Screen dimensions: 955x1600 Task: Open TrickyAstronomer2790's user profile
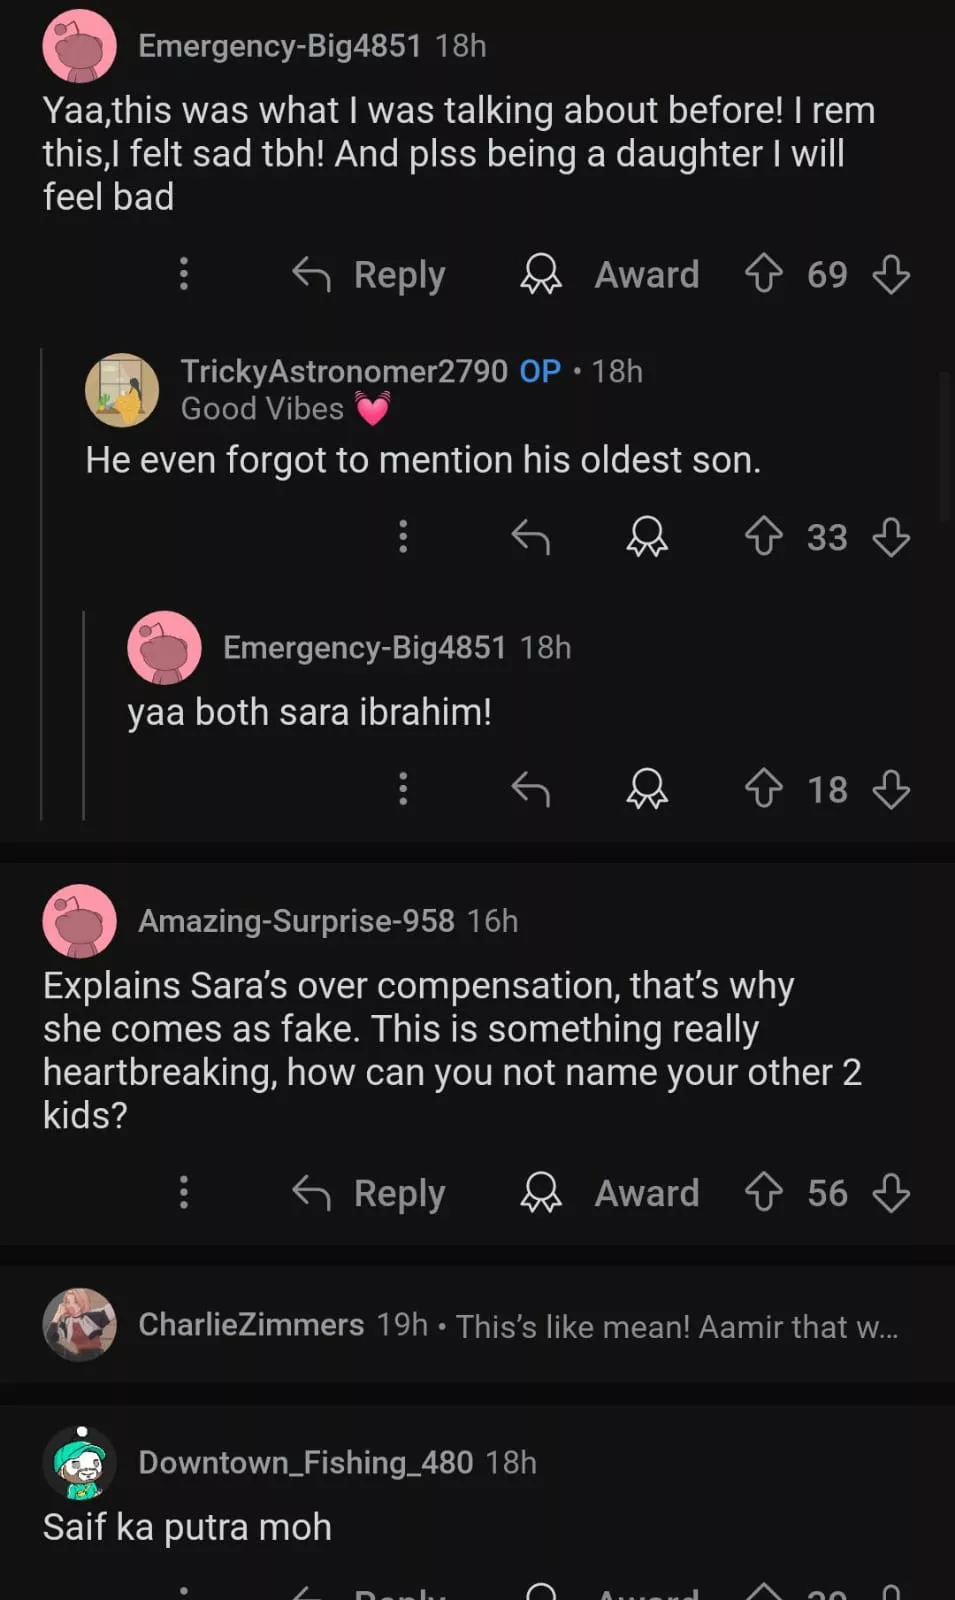point(344,371)
